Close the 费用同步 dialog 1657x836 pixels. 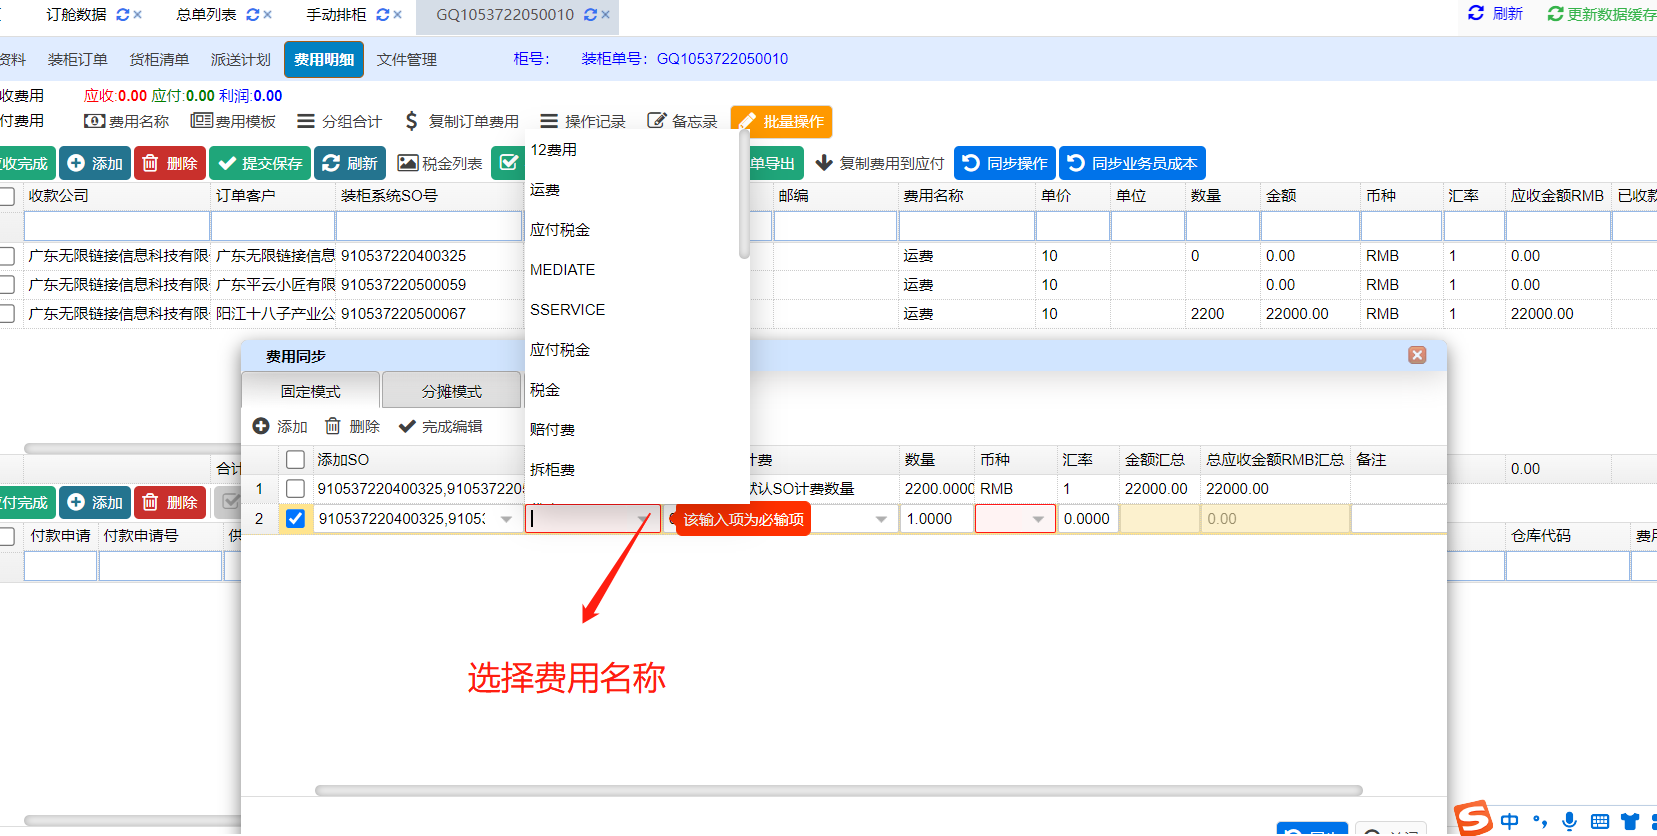coord(1417,355)
